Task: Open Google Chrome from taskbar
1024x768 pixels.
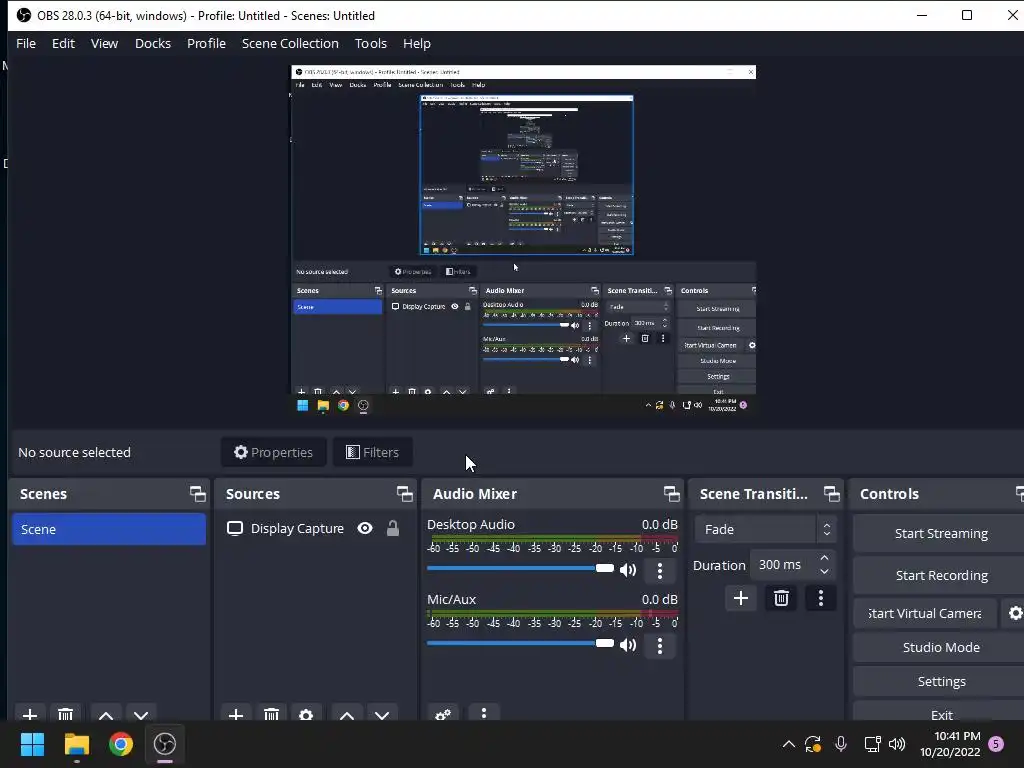Action: click(121, 744)
